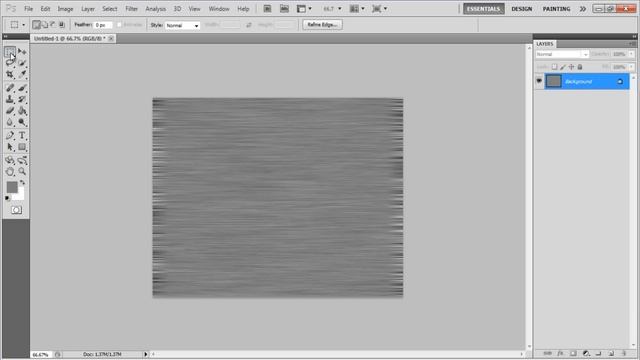Toggle lock image pixels brush icon
The height and width of the screenshot is (360, 640).
563,67
